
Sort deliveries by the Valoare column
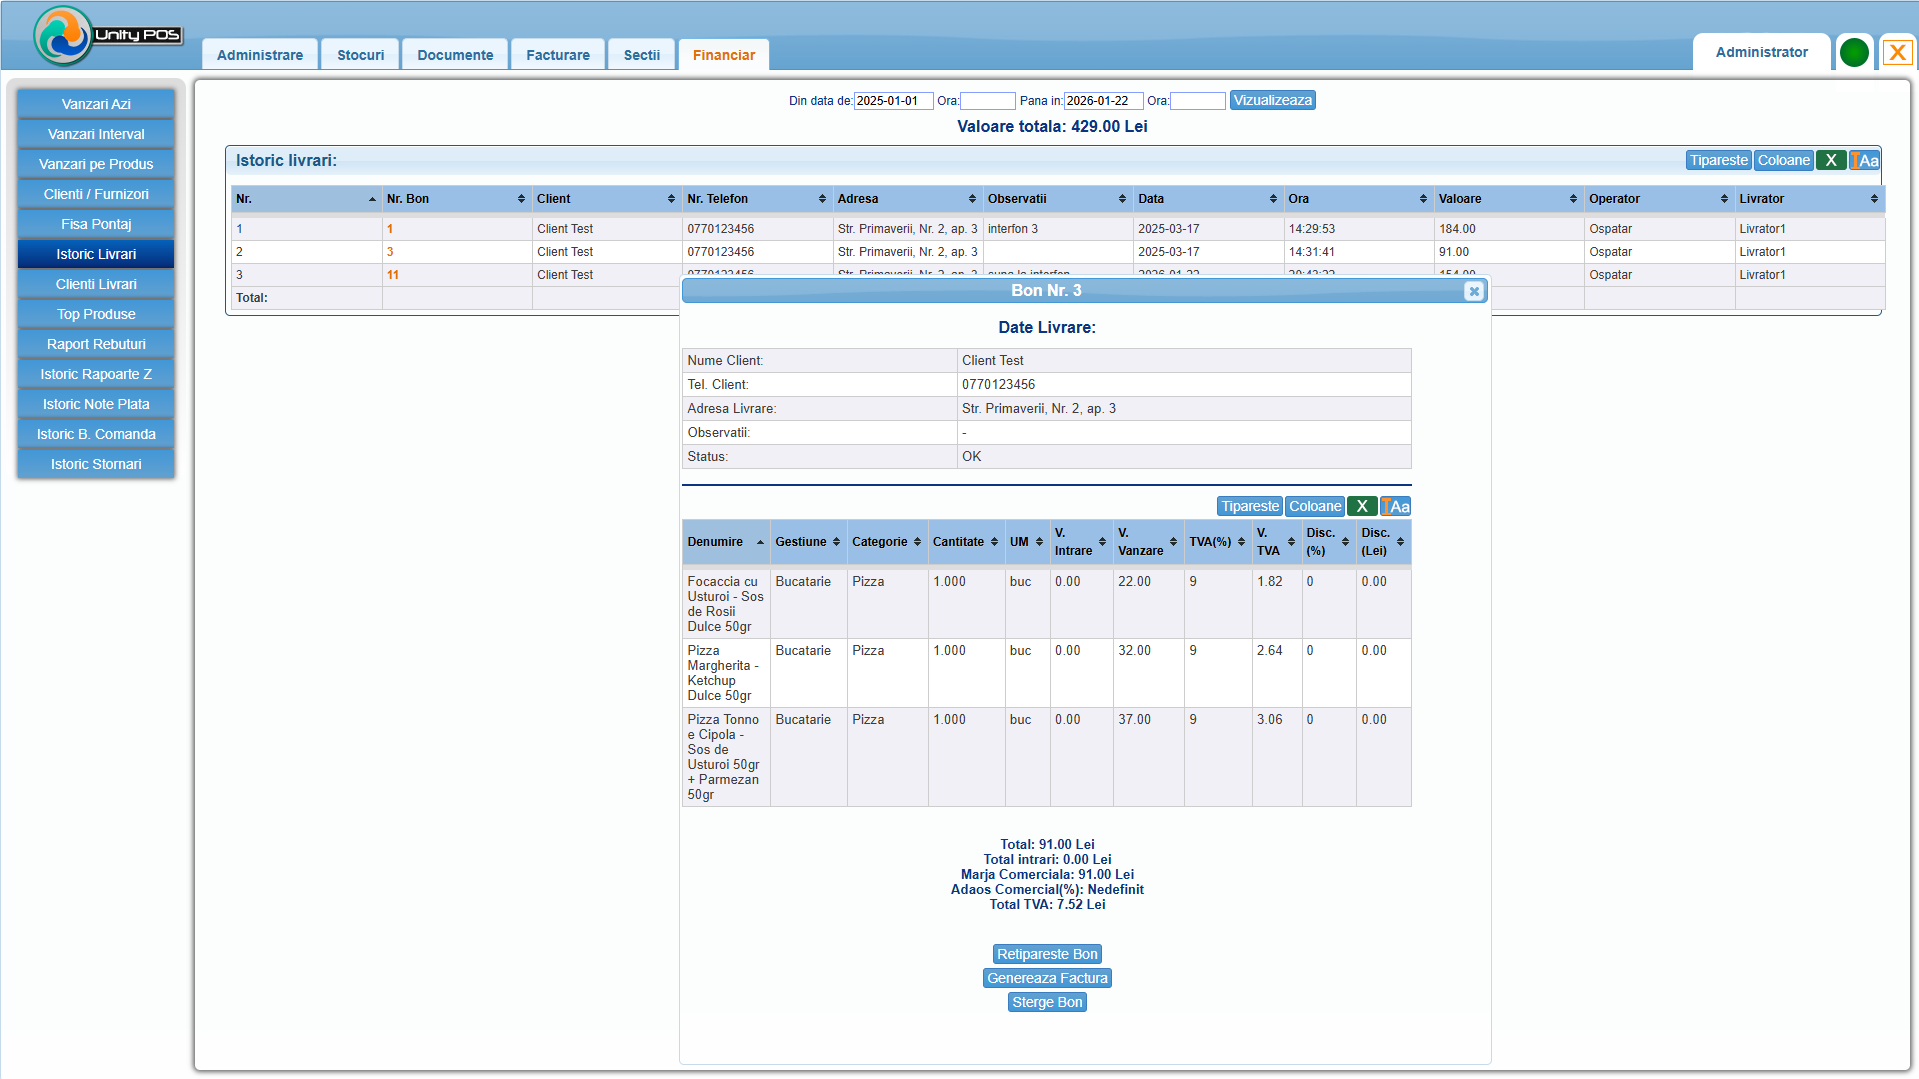tap(1507, 199)
